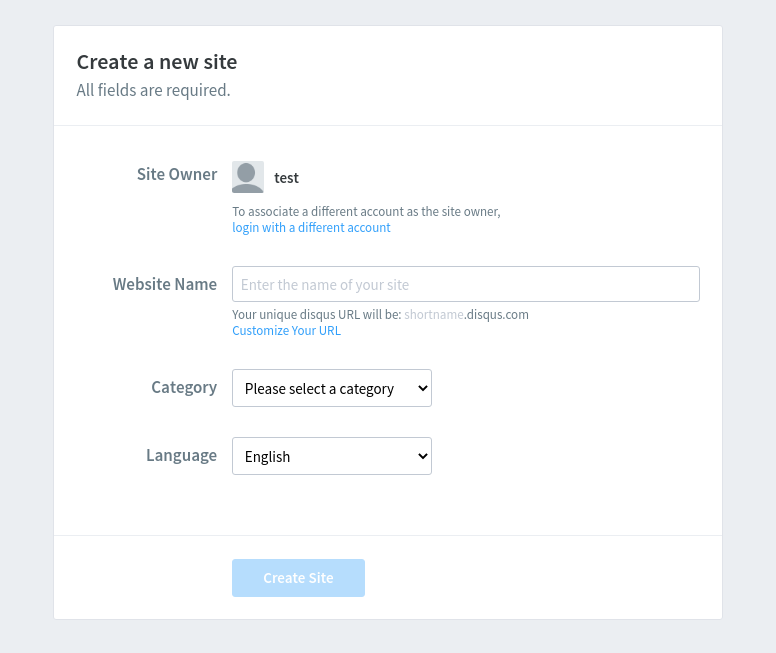Viewport: 776px width, 653px height.
Task: Click the "Category" field label
Action: pyautogui.click(x=184, y=387)
